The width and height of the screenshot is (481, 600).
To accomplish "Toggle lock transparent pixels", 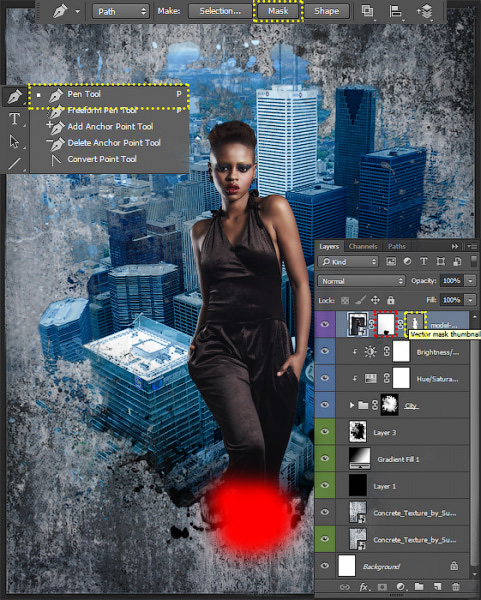I will coord(345,300).
